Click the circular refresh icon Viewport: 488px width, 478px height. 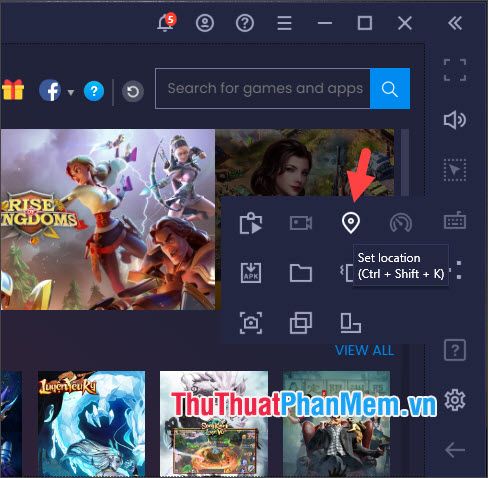(x=133, y=91)
